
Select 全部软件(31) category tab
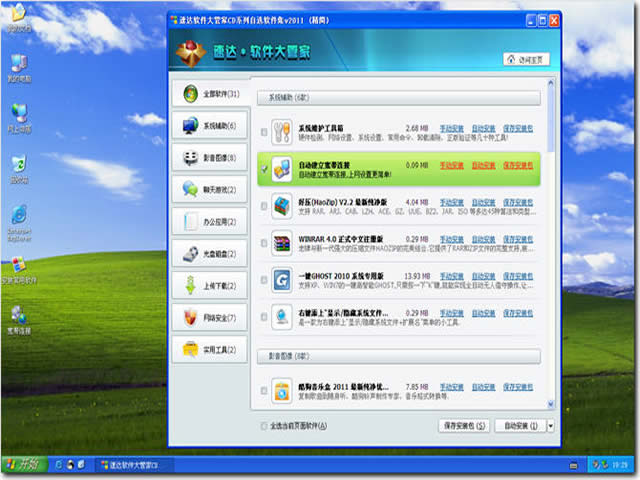tap(210, 94)
